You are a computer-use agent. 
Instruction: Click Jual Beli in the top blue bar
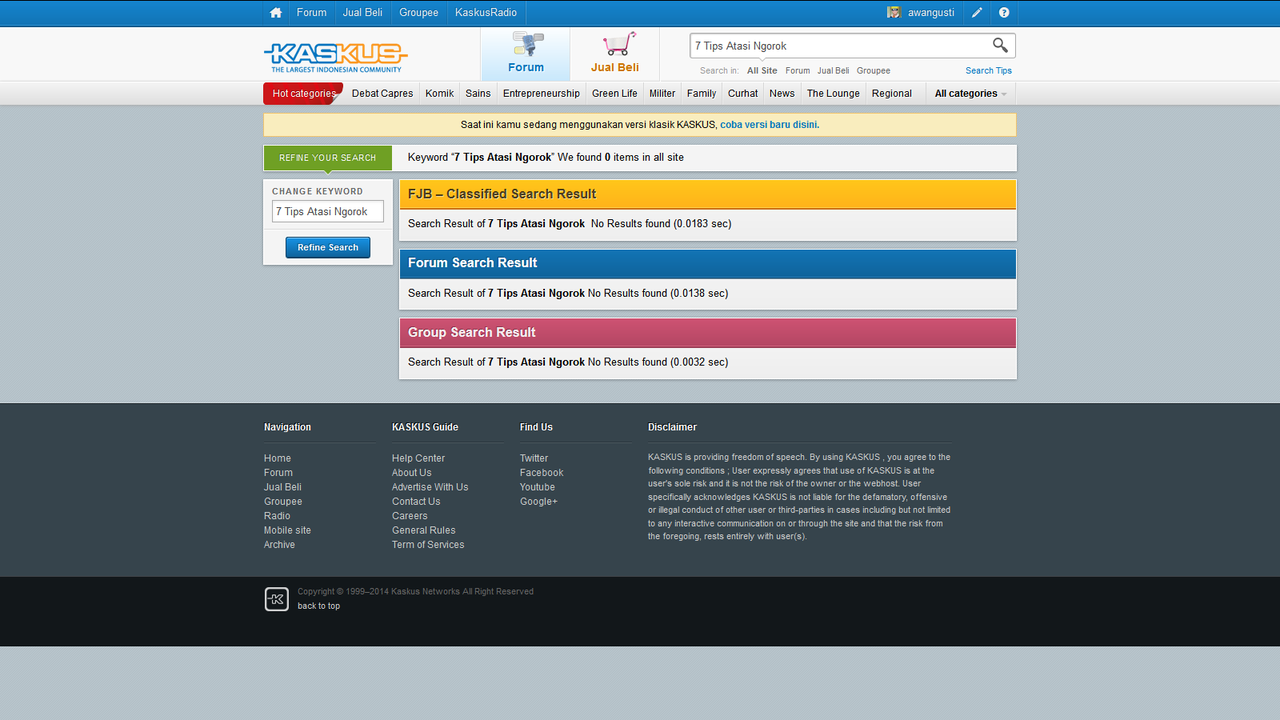363,13
